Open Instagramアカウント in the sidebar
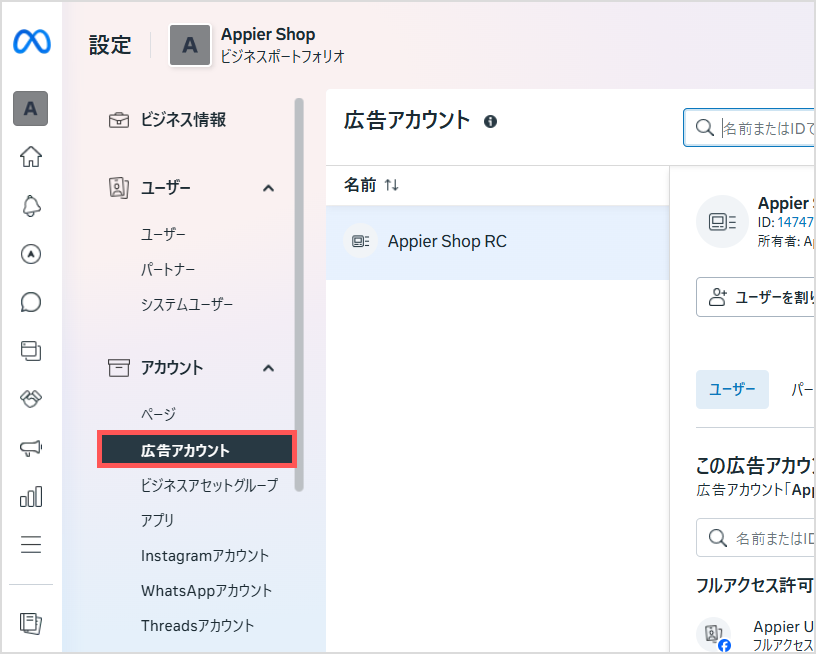This screenshot has width=816, height=654. 205,556
